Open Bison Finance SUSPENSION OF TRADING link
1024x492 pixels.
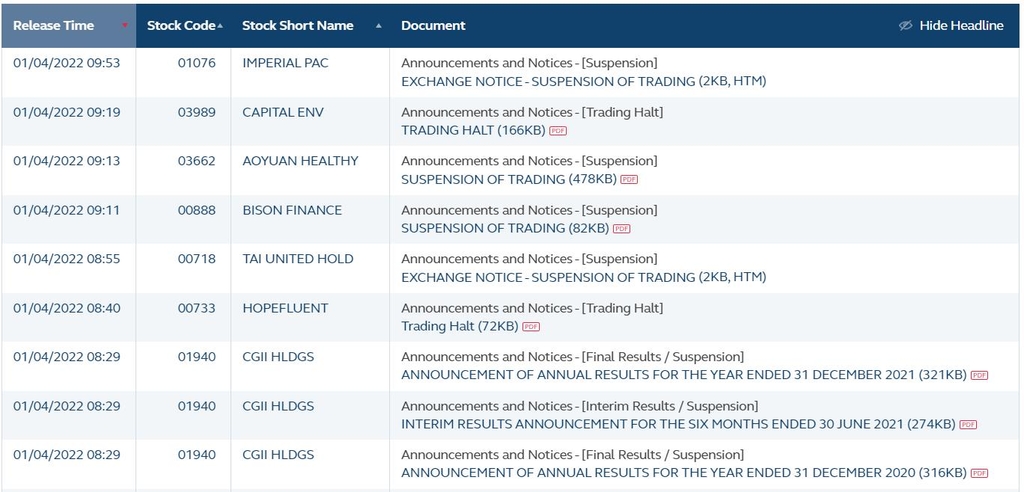coord(504,228)
